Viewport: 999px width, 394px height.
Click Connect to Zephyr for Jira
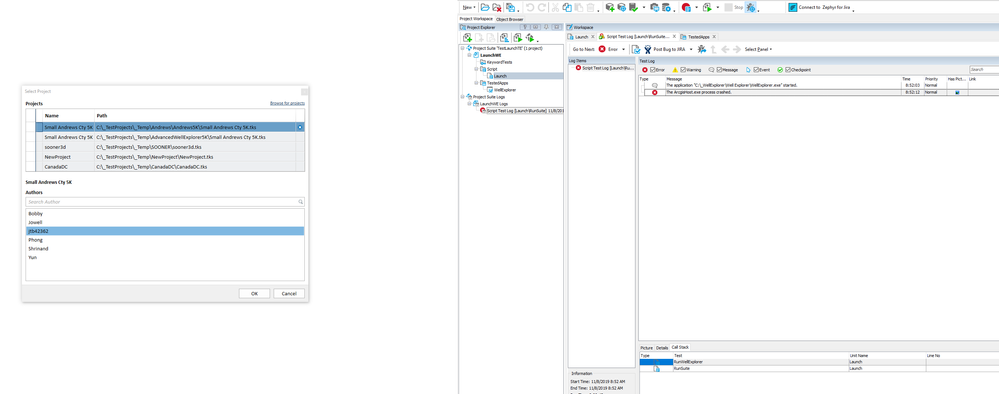819,8
